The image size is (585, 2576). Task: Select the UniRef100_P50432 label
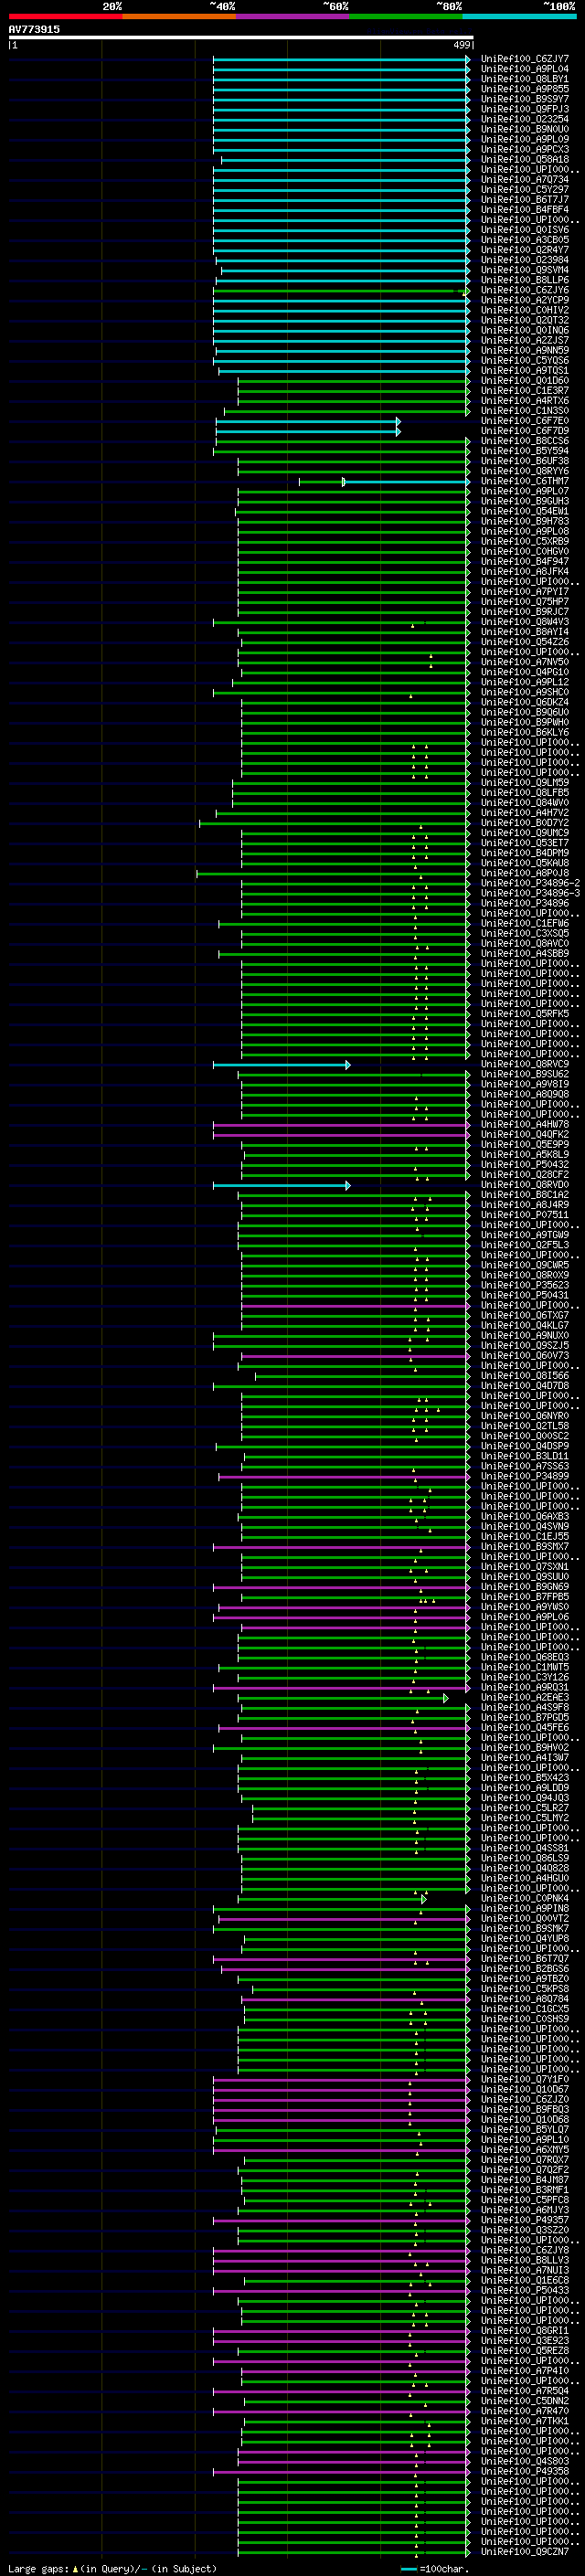coord(524,1164)
